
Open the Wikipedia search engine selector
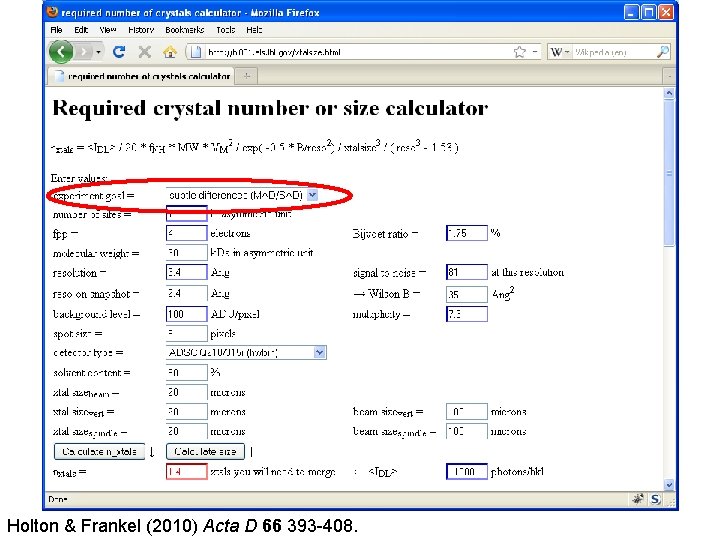coord(559,52)
